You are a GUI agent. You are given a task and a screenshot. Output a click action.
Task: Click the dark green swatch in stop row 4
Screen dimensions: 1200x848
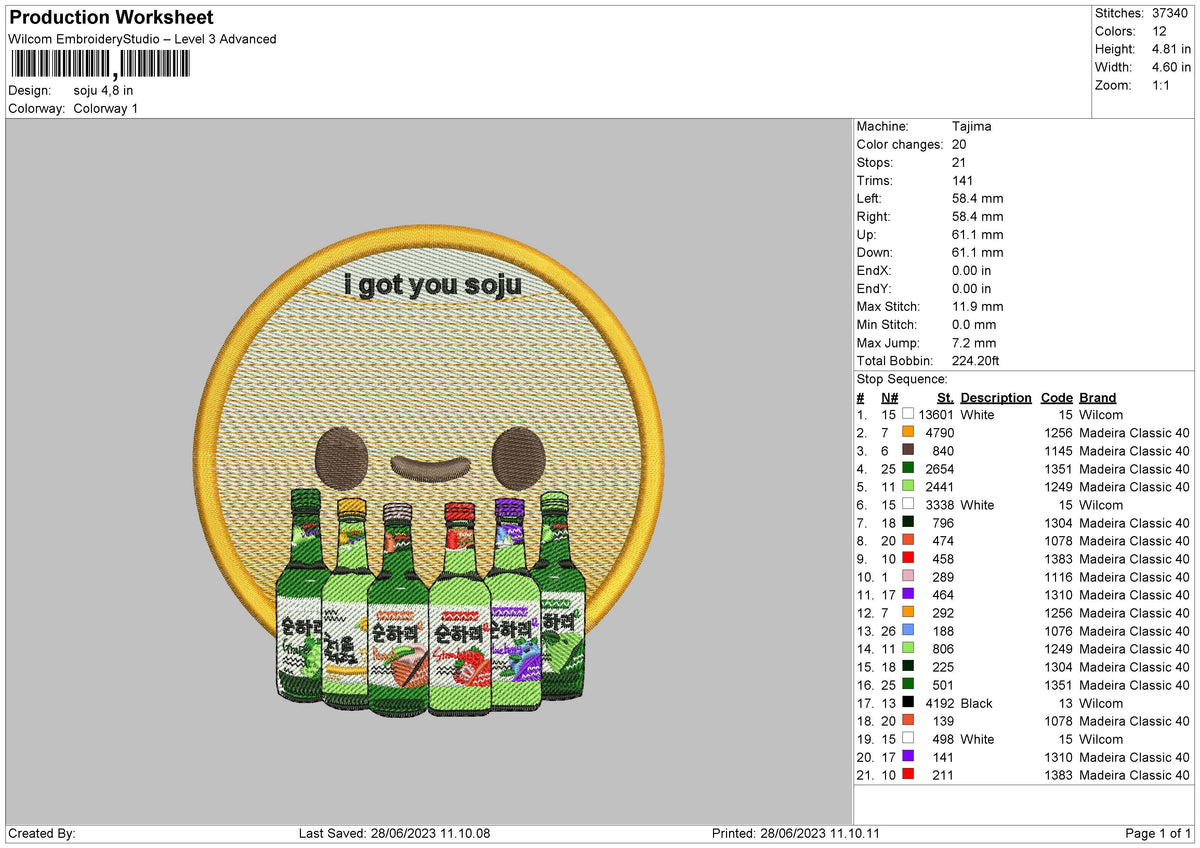tap(908, 468)
